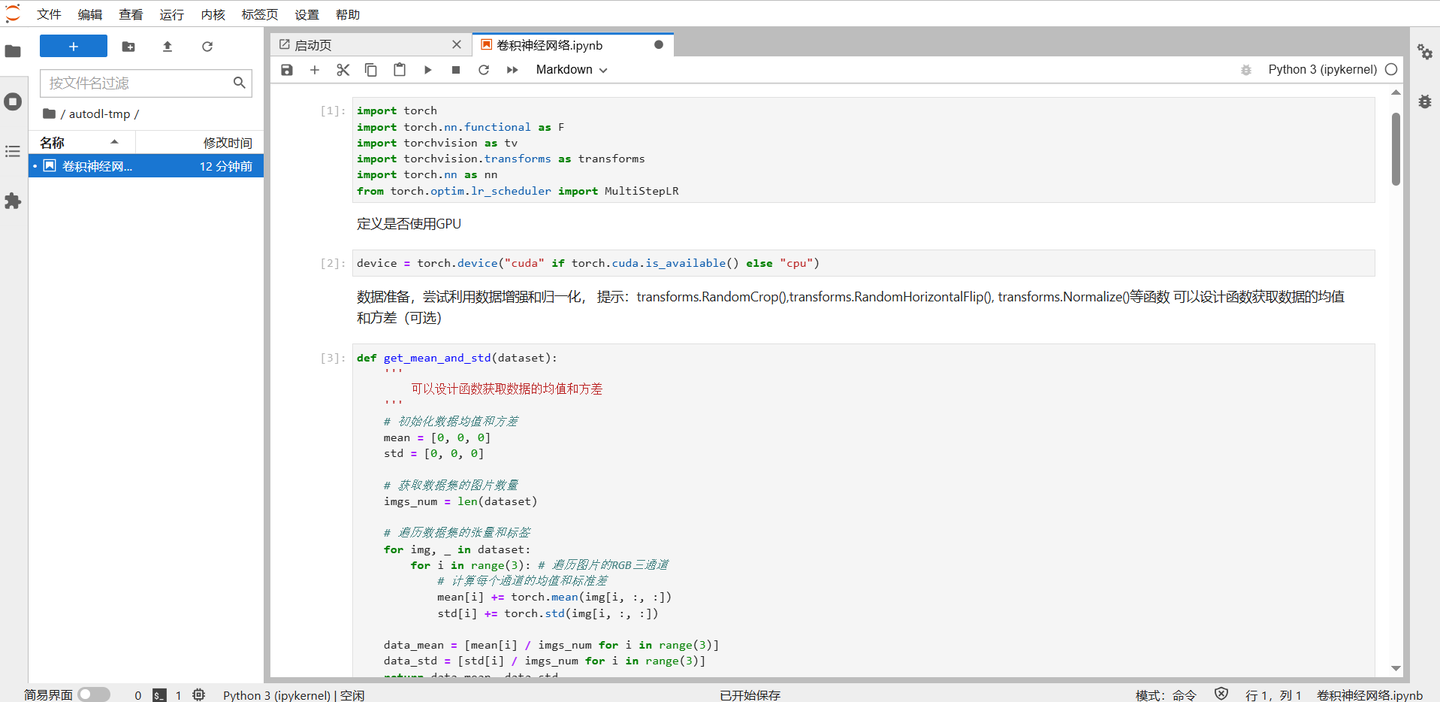Paste cell from clipboard in notebook toolbar

(399, 70)
